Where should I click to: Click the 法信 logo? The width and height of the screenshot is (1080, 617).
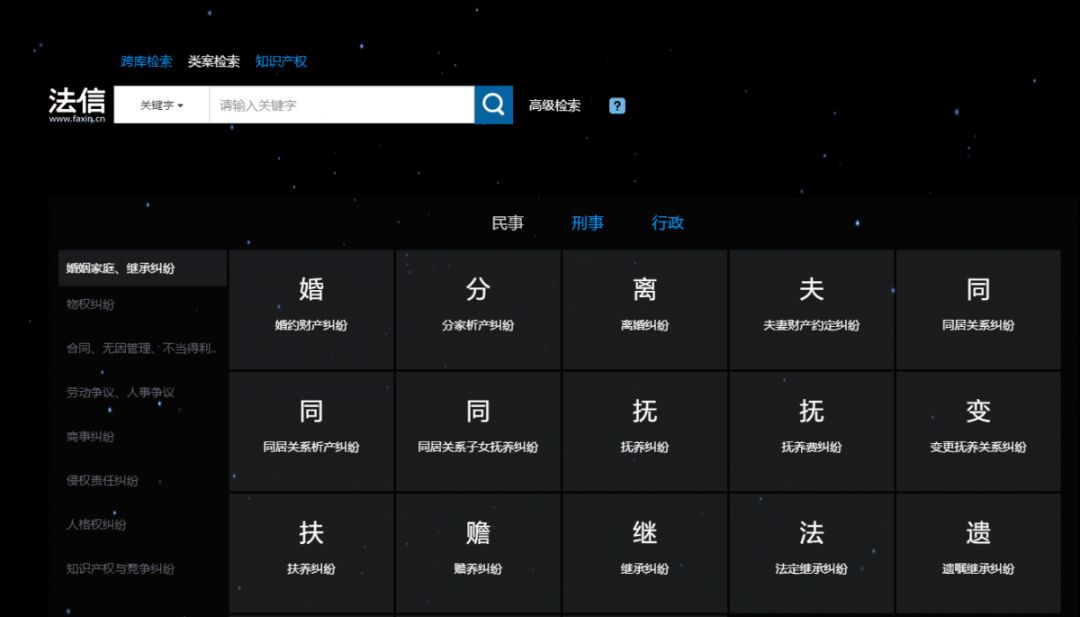[77, 104]
